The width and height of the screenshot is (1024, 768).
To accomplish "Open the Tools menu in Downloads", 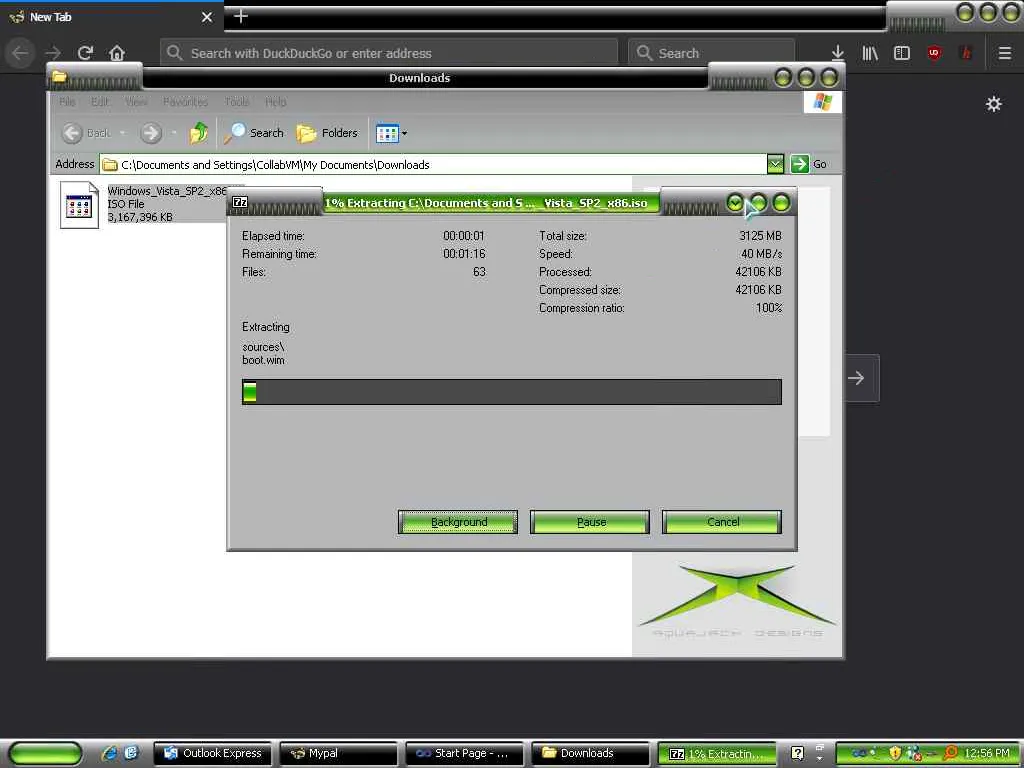I will pyautogui.click(x=237, y=102).
